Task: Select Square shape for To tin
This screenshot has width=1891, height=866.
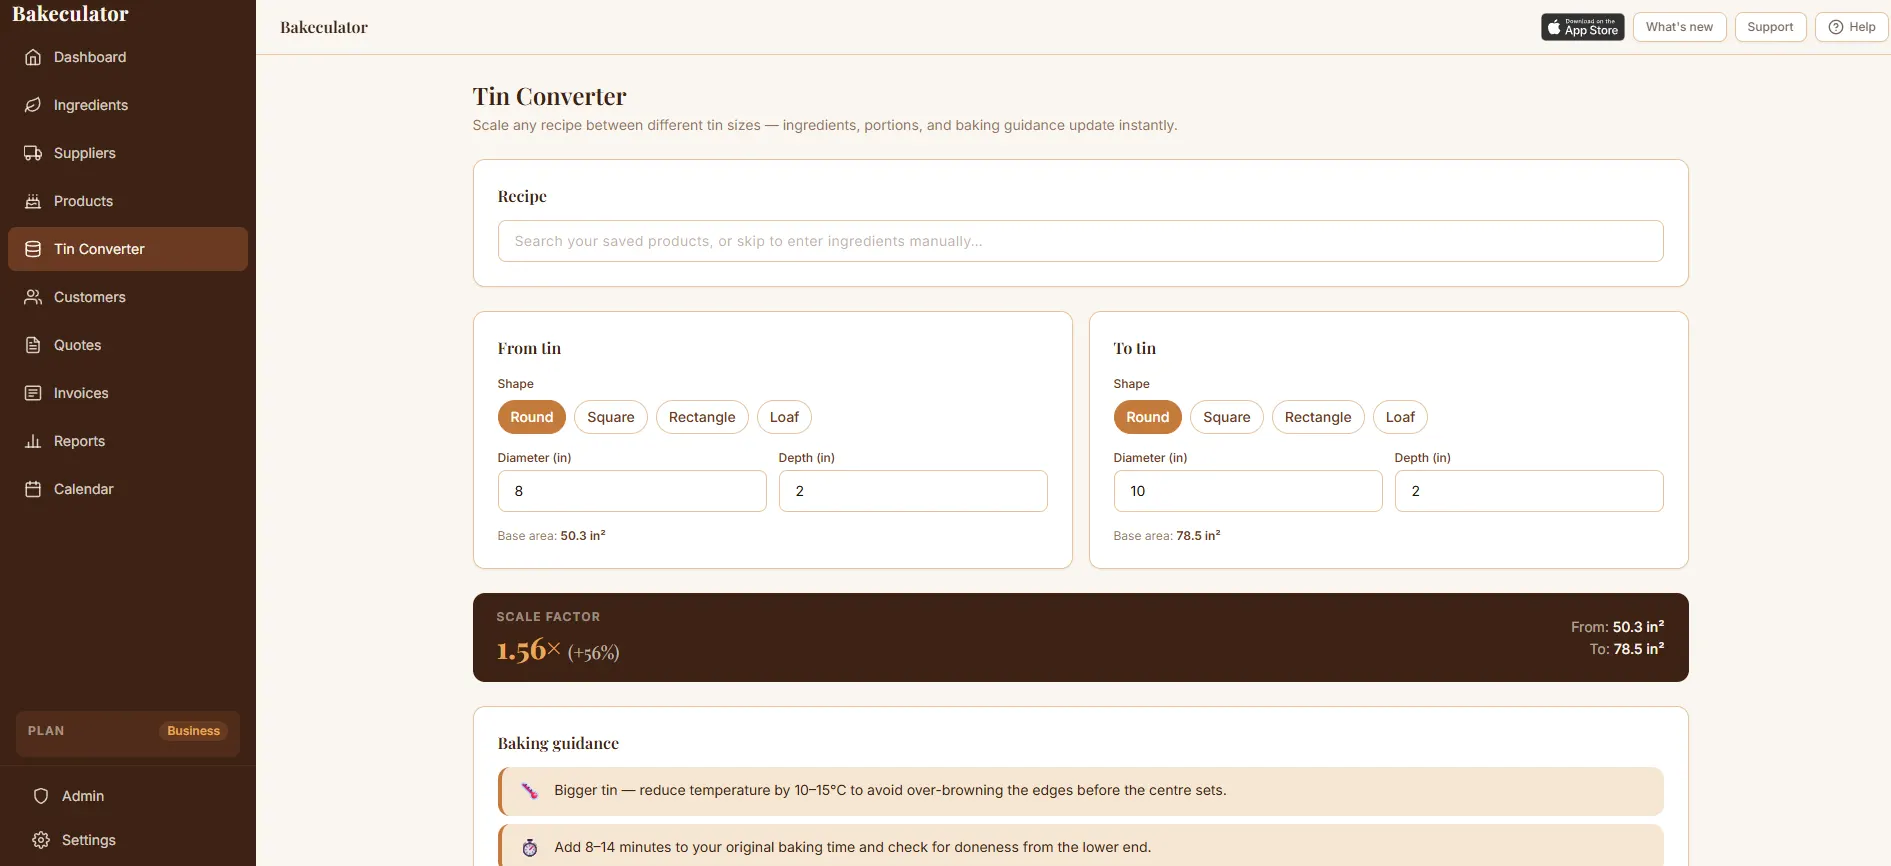Action: pos(1227,417)
